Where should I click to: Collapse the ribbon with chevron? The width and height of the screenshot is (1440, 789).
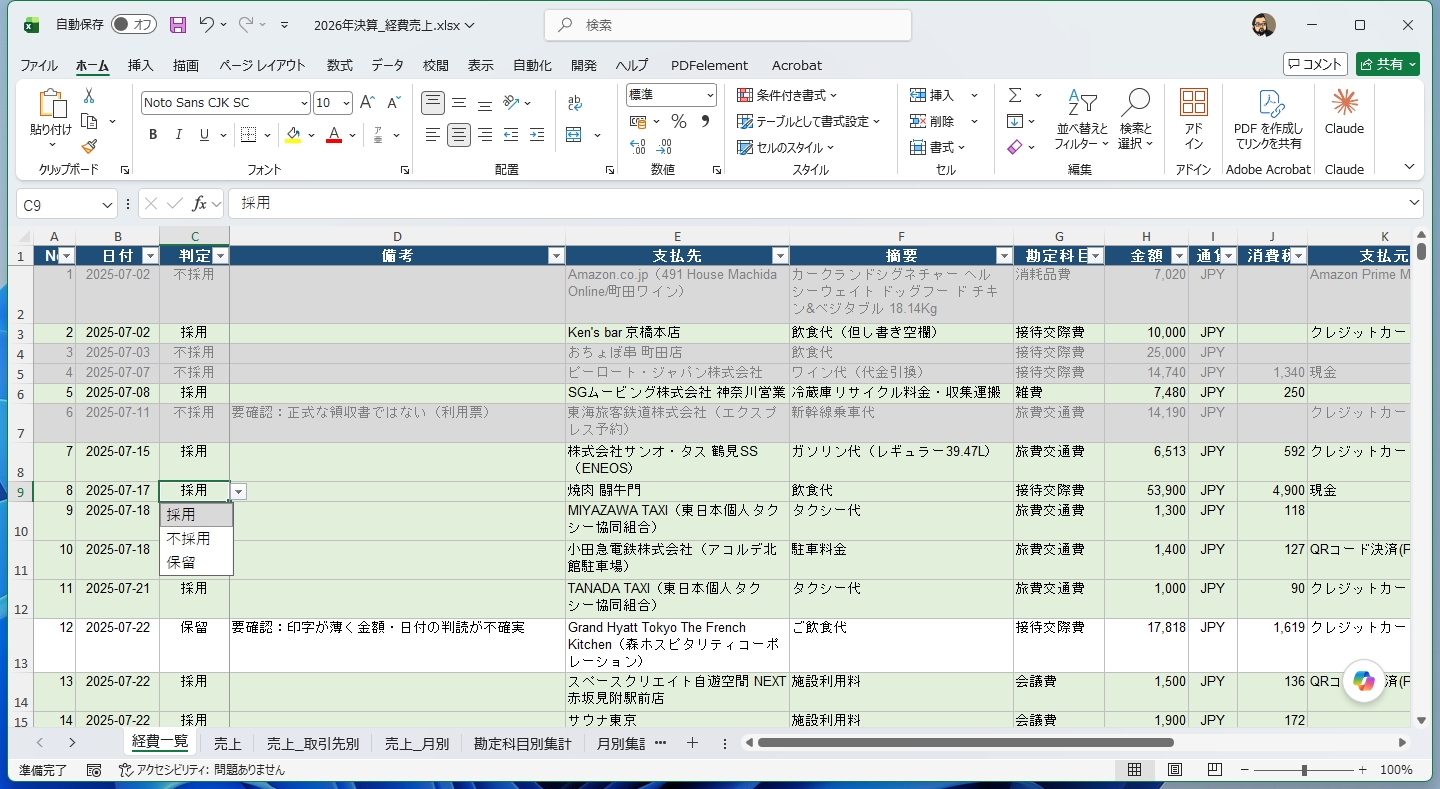click(x=1410, y=167)
